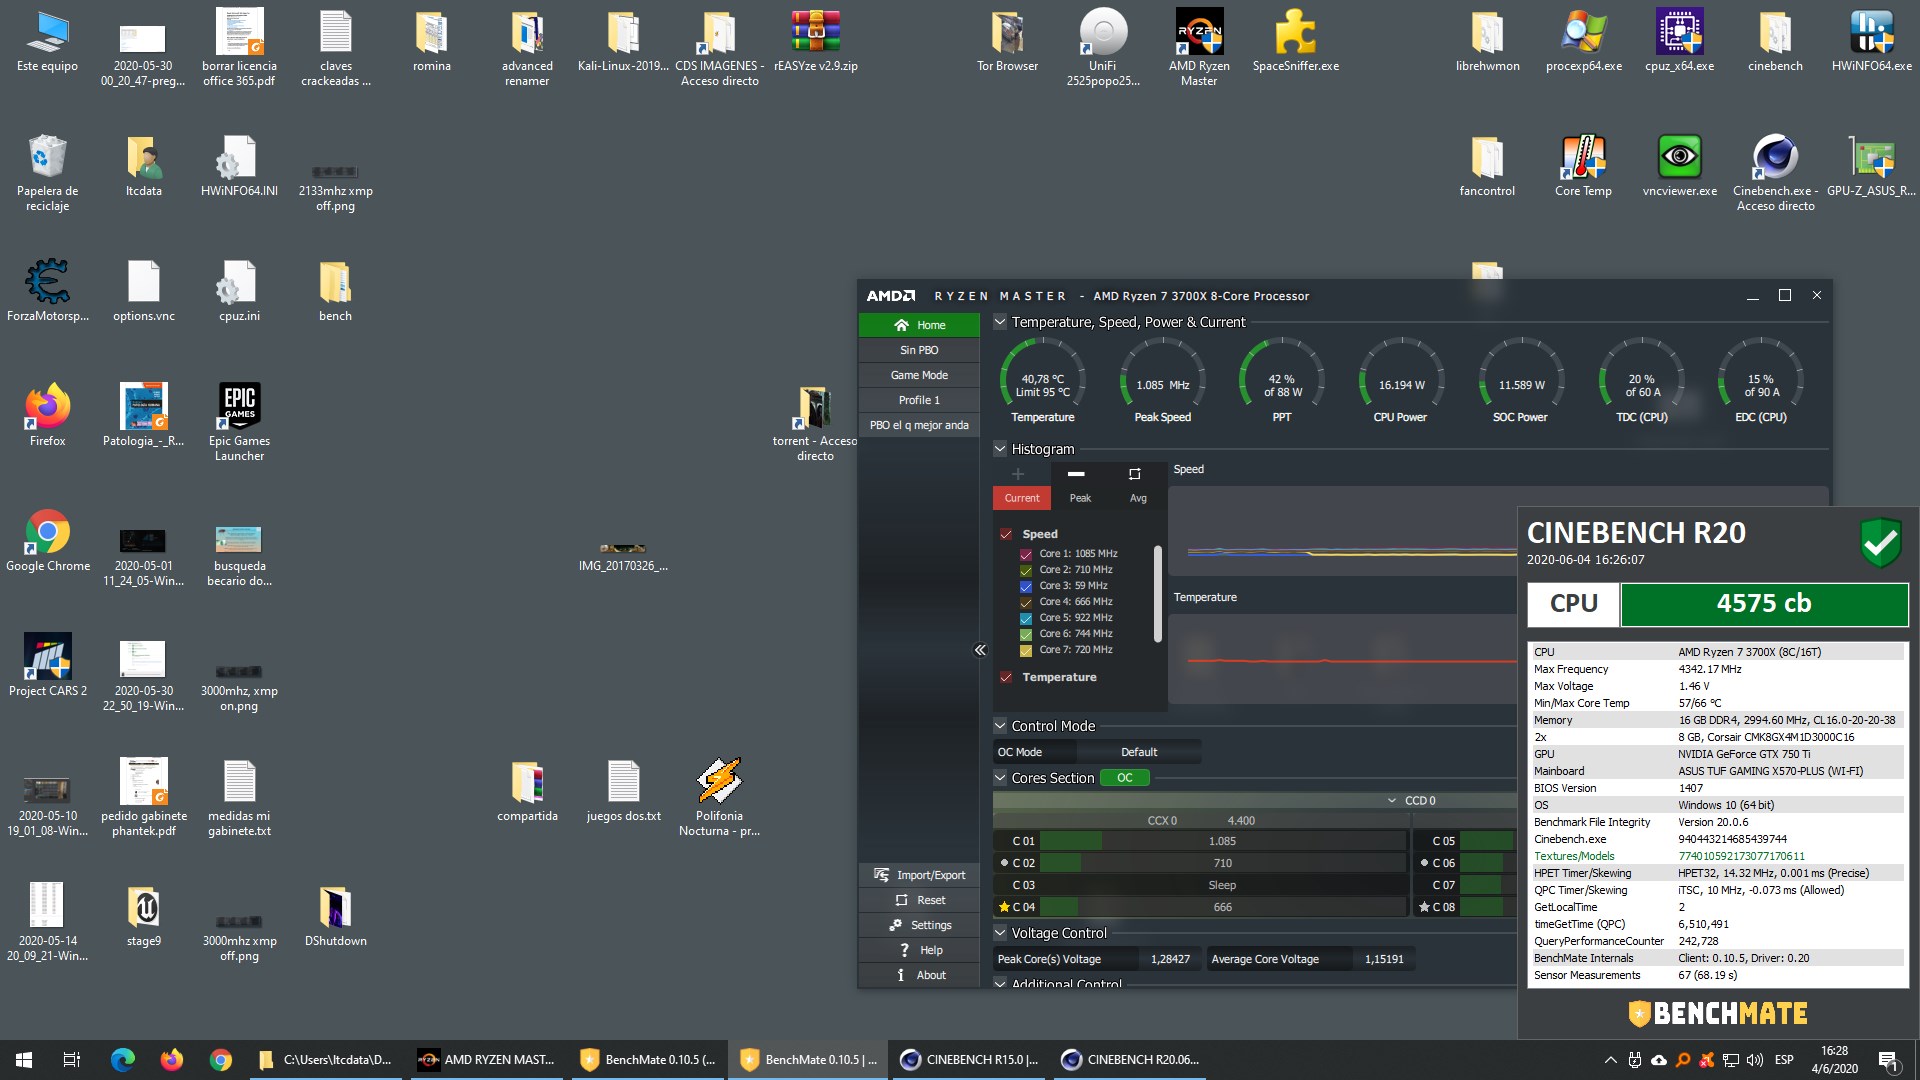1920x1080 pixels.
Task: Collapse the Voltage Control section
Action: 1000,933
